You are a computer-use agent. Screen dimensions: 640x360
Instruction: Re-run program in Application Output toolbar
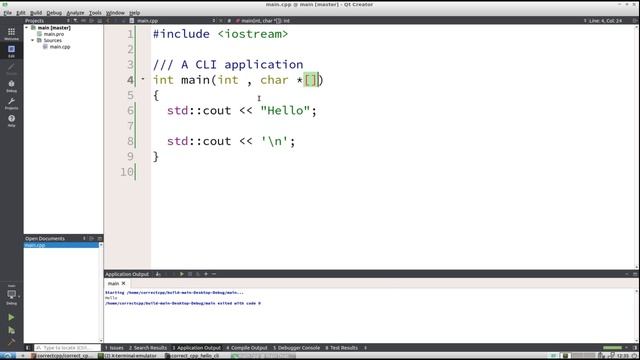(182, 274)
